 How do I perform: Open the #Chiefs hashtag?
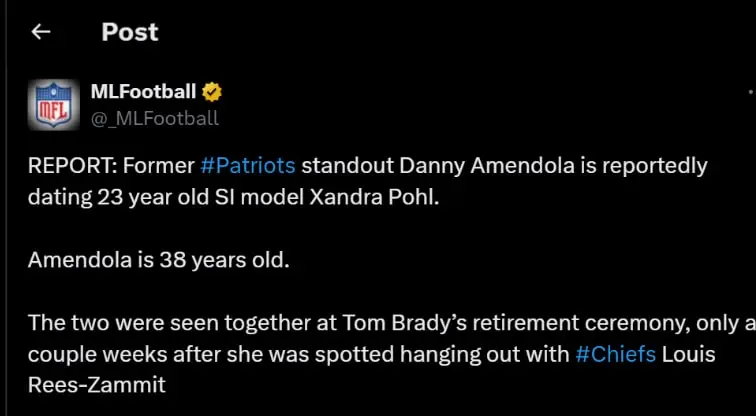[616, 355]
